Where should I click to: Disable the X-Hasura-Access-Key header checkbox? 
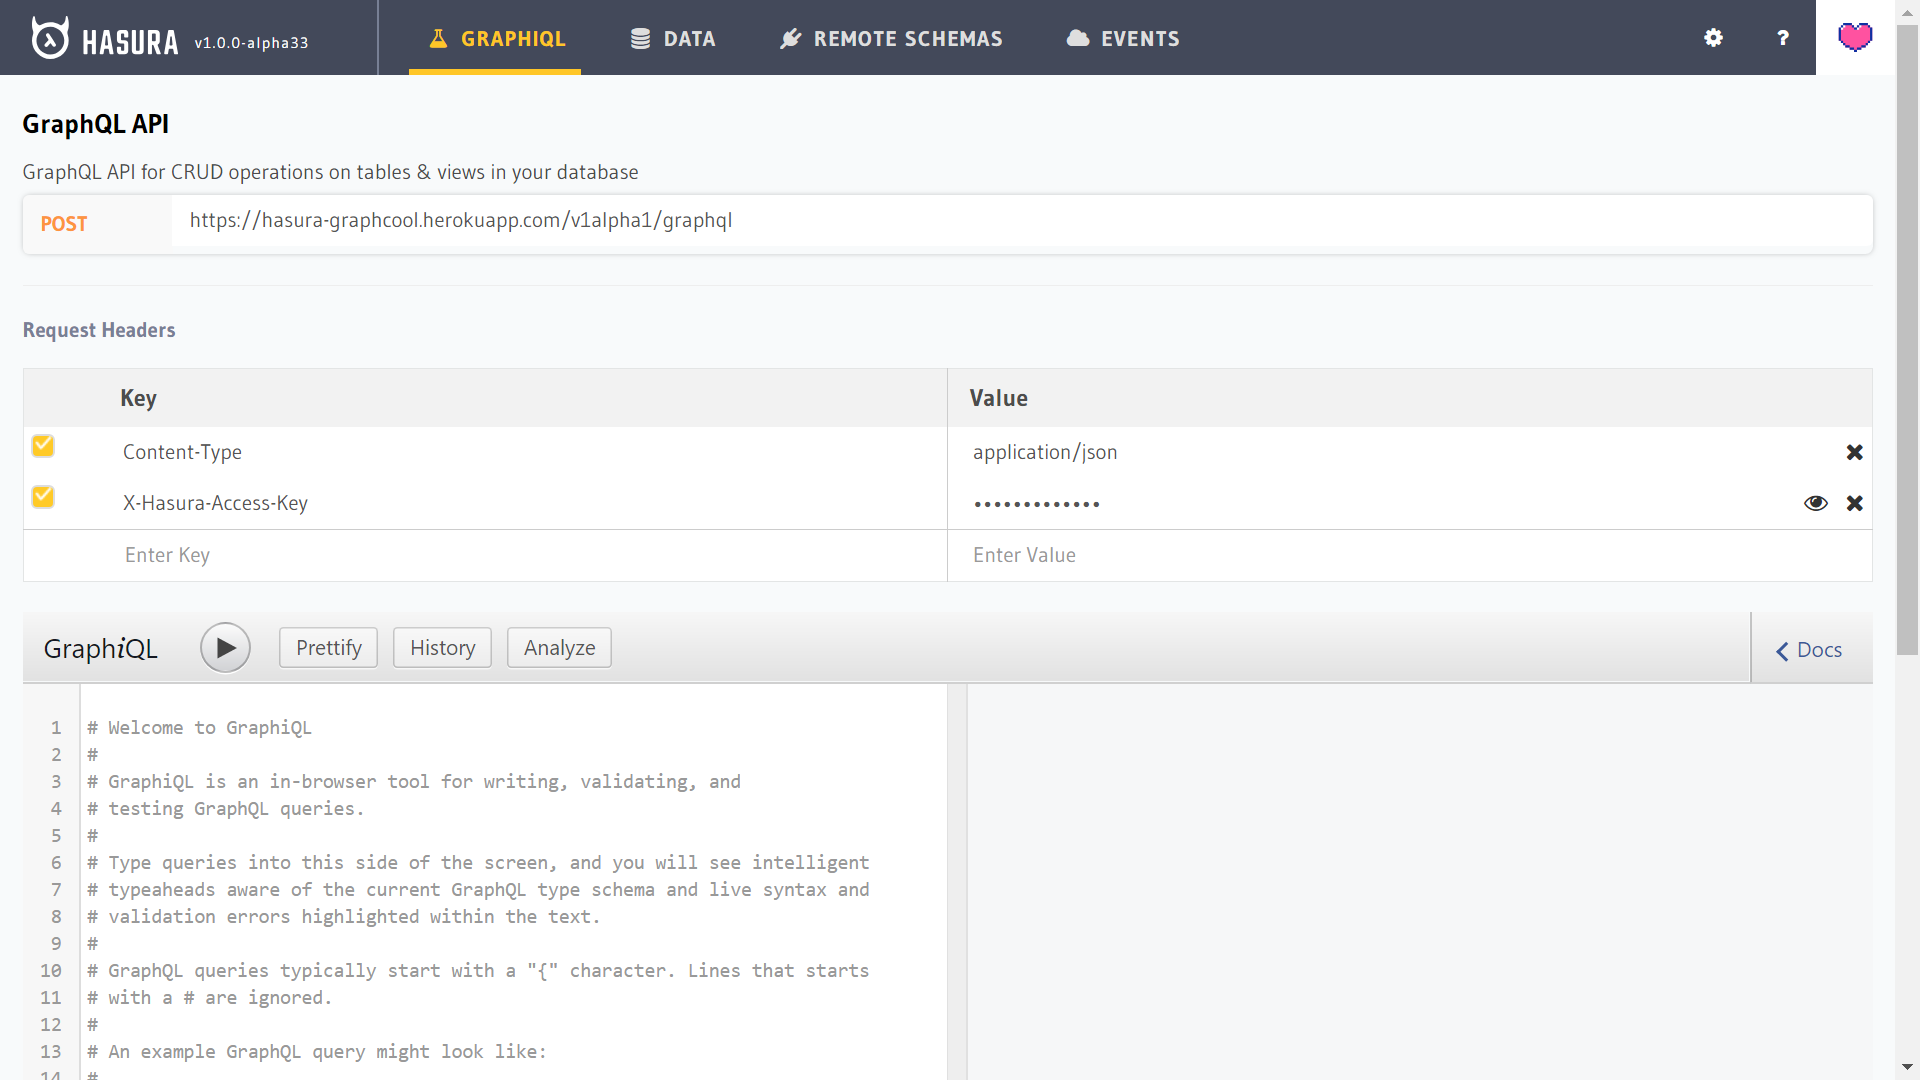click(43, 497)
